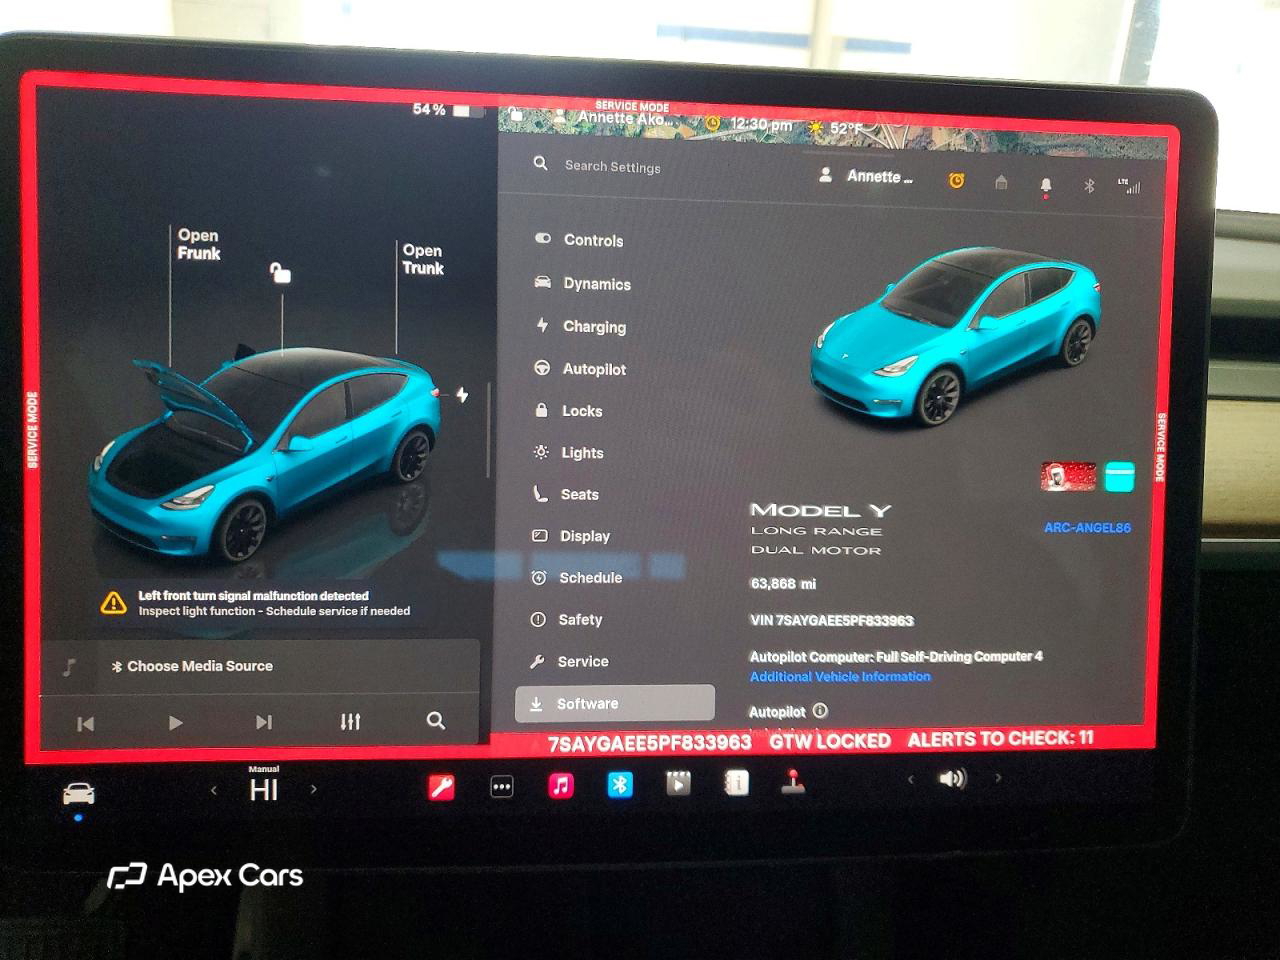
Task: Tap the Autopilot Computer description text
Action: (896, 657)
